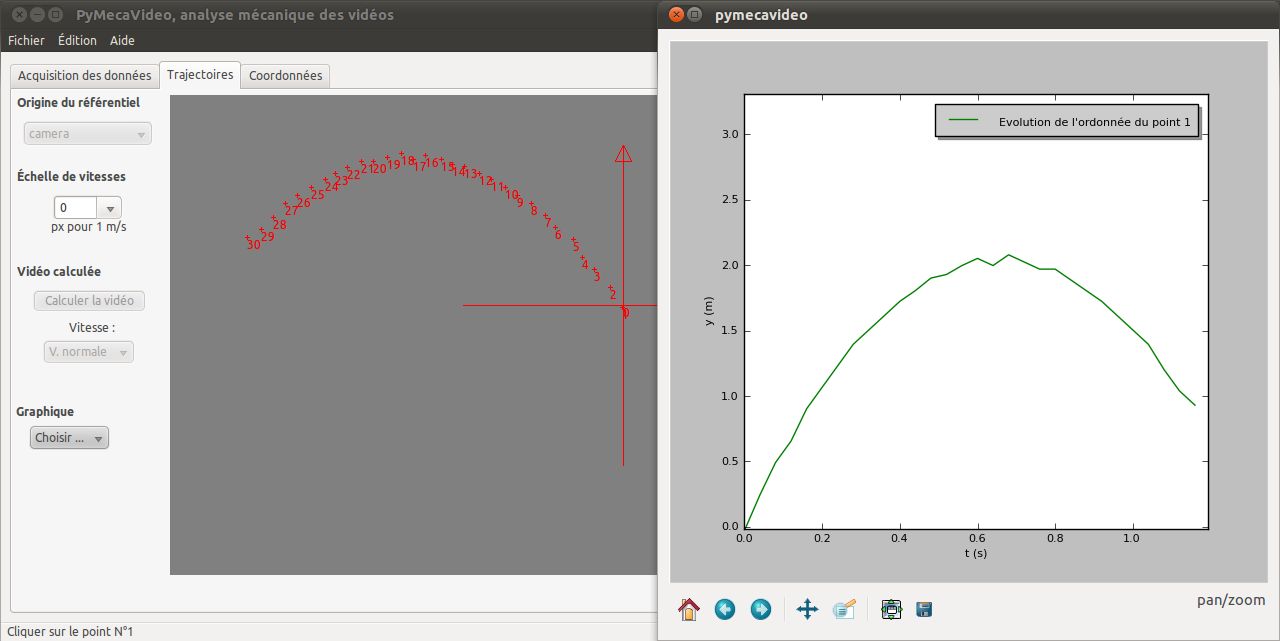Open the Aide menu
1280x641 pixels.
coord(122,41)
